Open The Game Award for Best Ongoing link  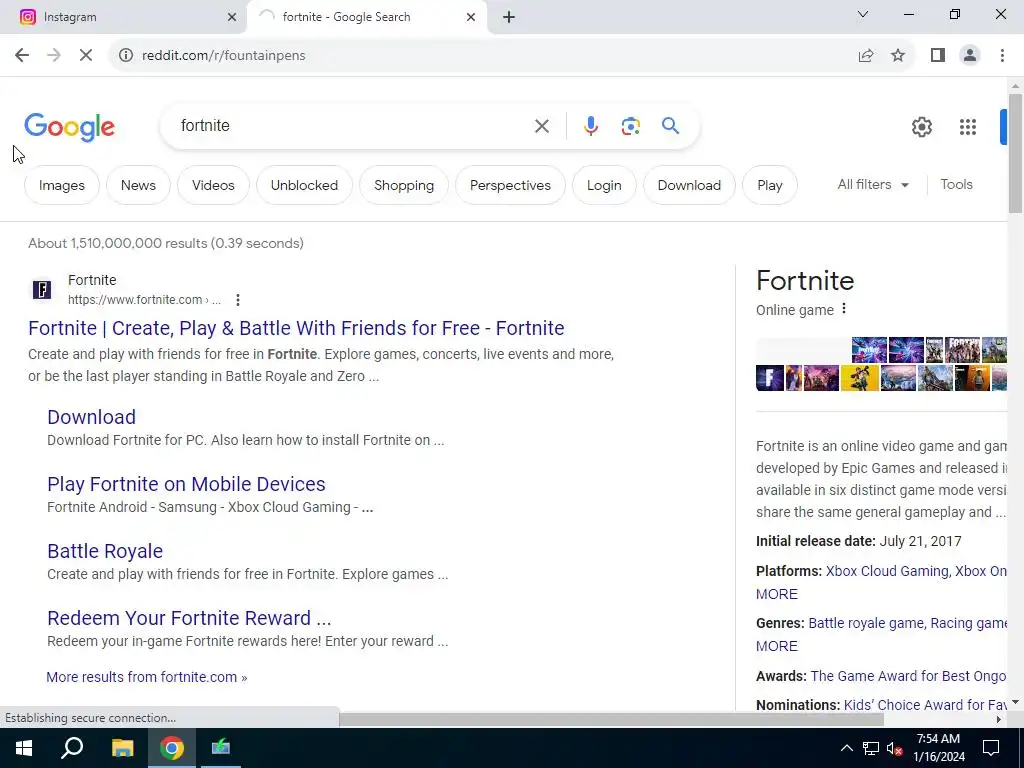(x=908, y=676)
